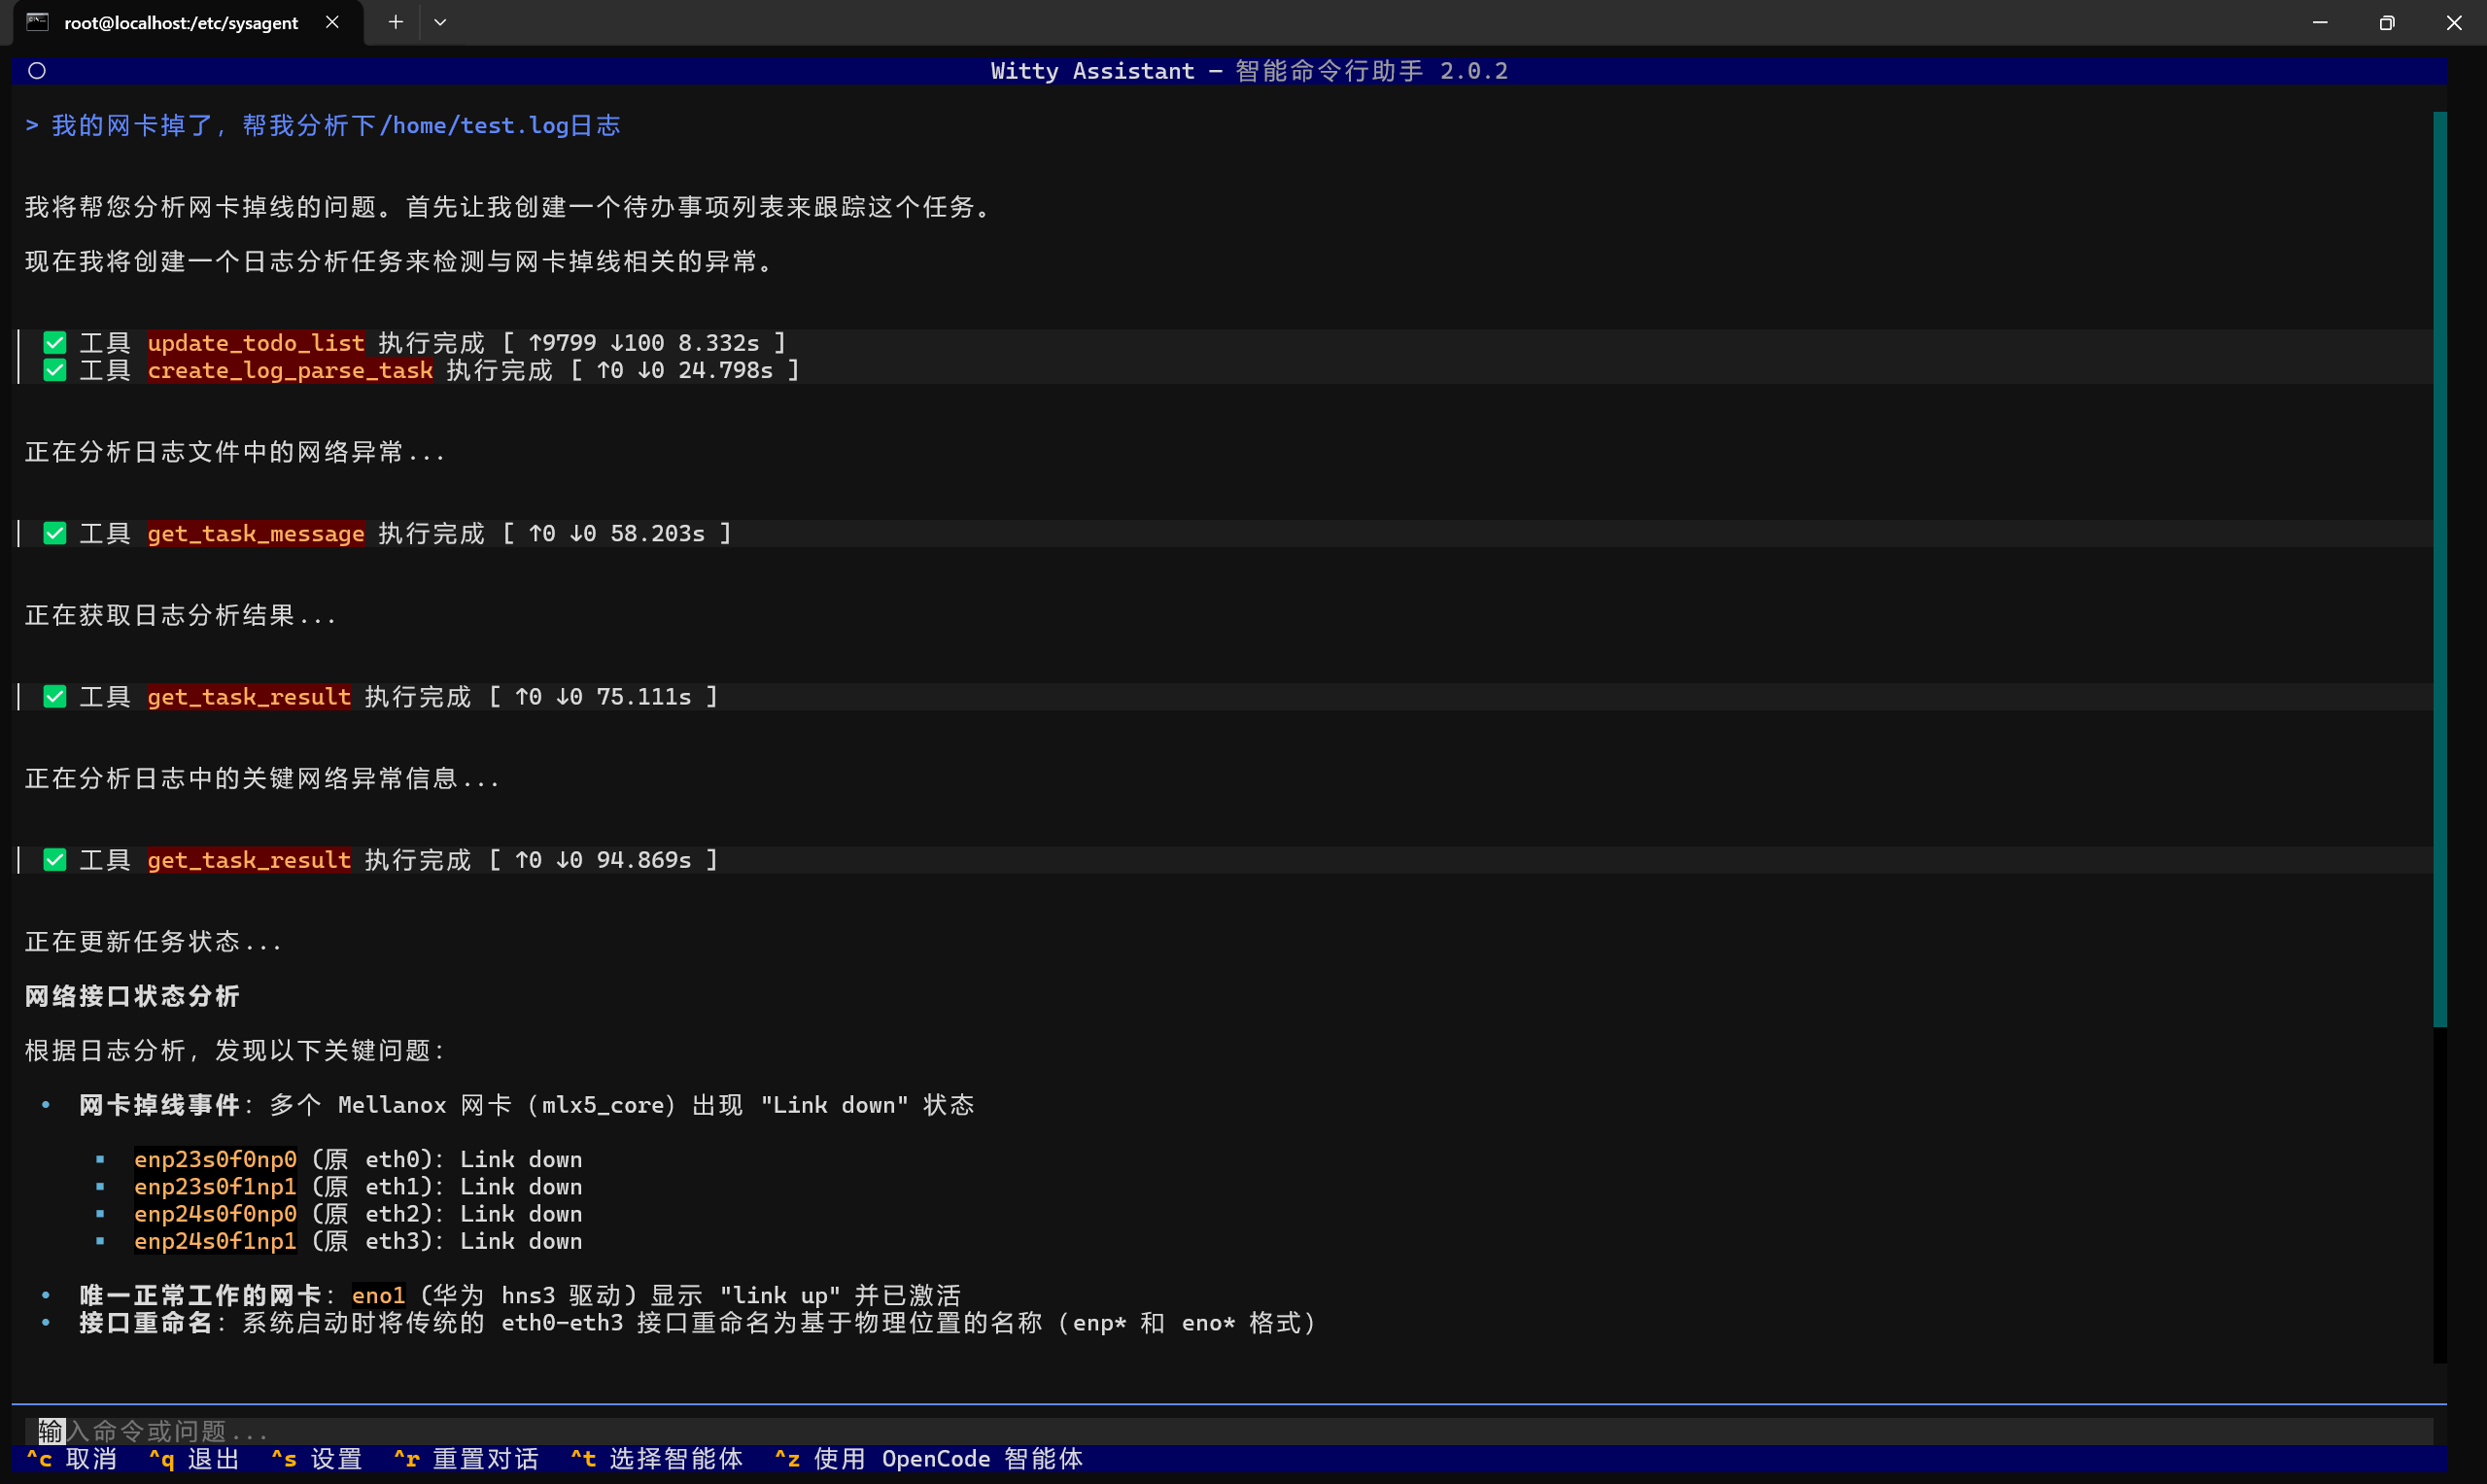Click the create_log_parse_task tool badge
2487x1484 pixels.
click(x=290, y=370)
